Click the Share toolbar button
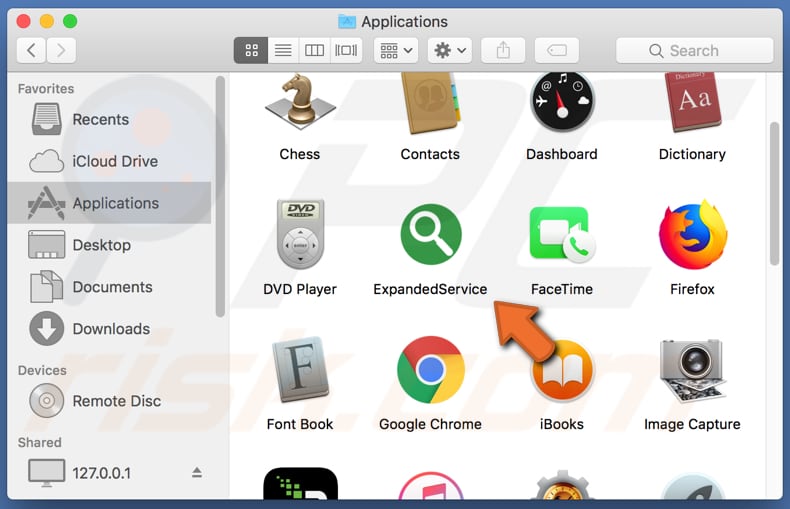The image size is (790, 509). coord(503,50)
